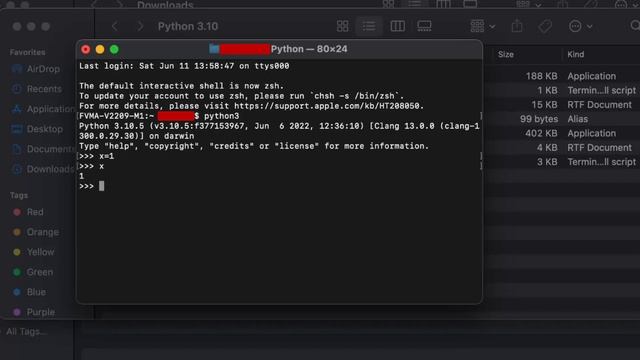Select the Blue tag in Finder sidebar

[29, 292]
